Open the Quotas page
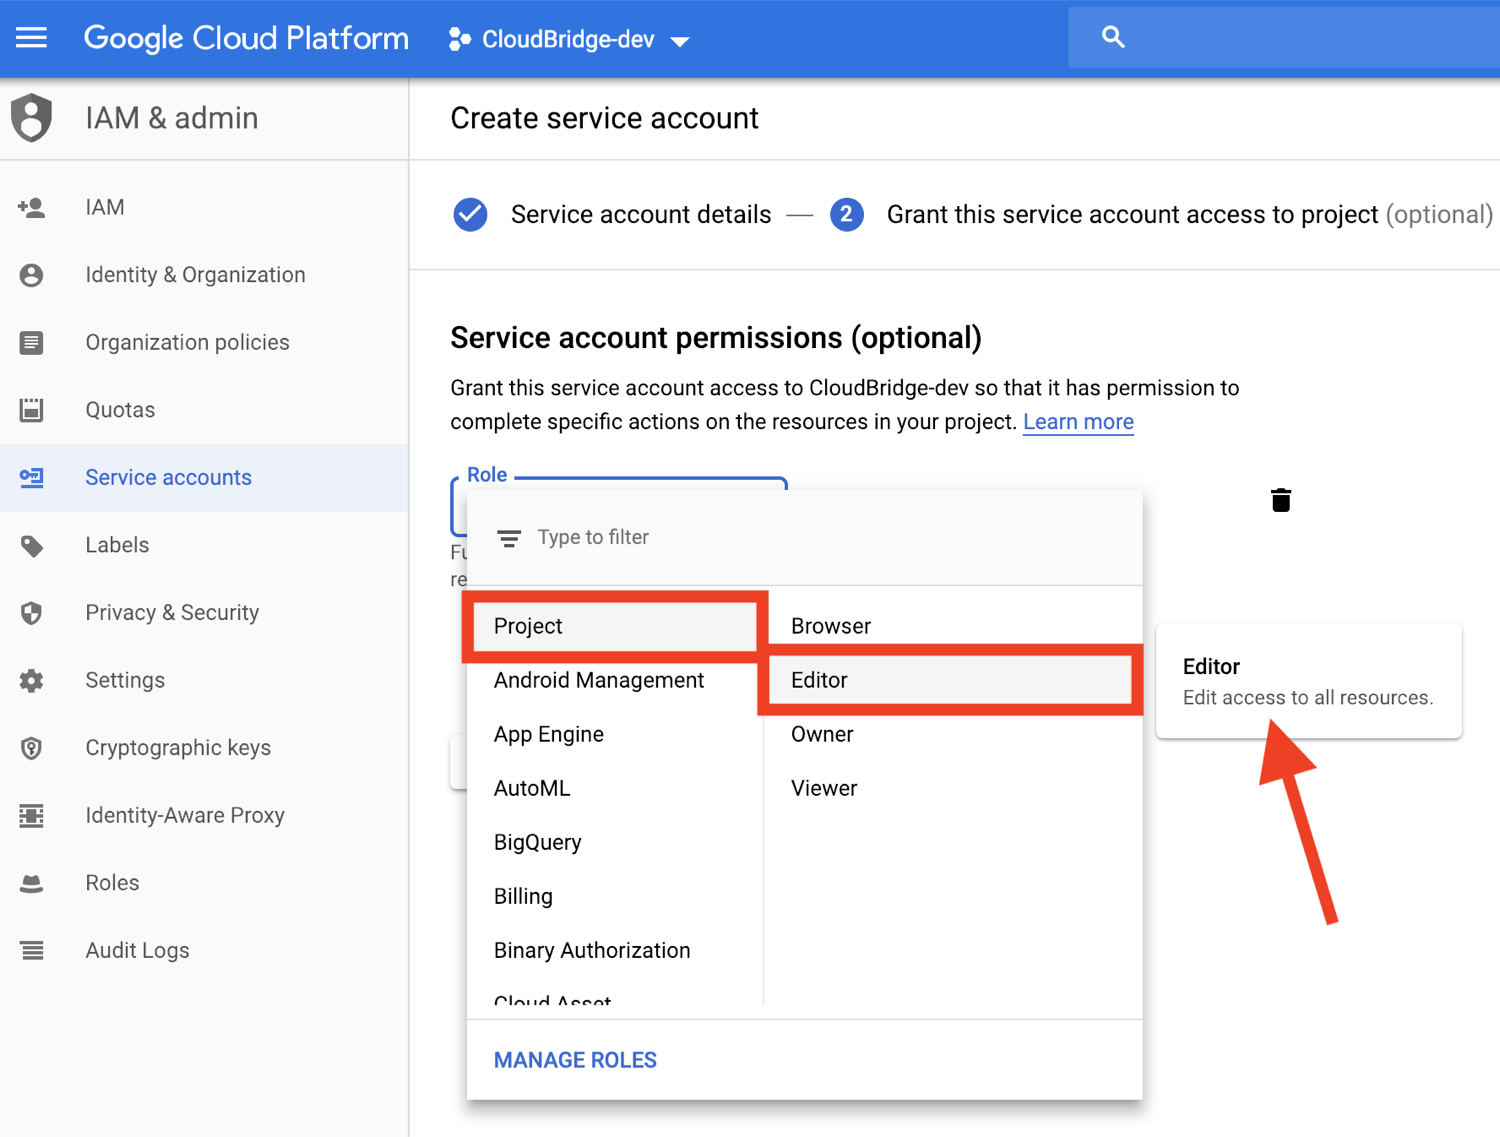 [x=204, y=410]
